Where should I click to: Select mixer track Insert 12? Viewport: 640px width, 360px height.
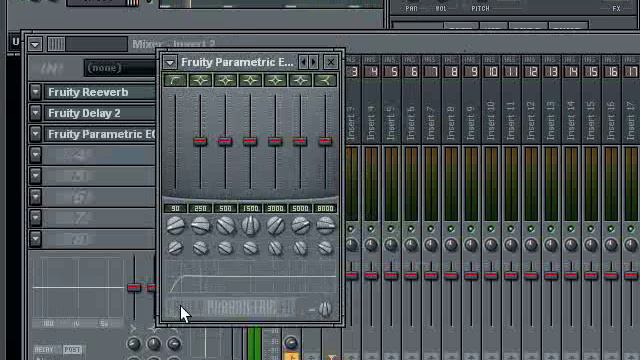(531, 100)
